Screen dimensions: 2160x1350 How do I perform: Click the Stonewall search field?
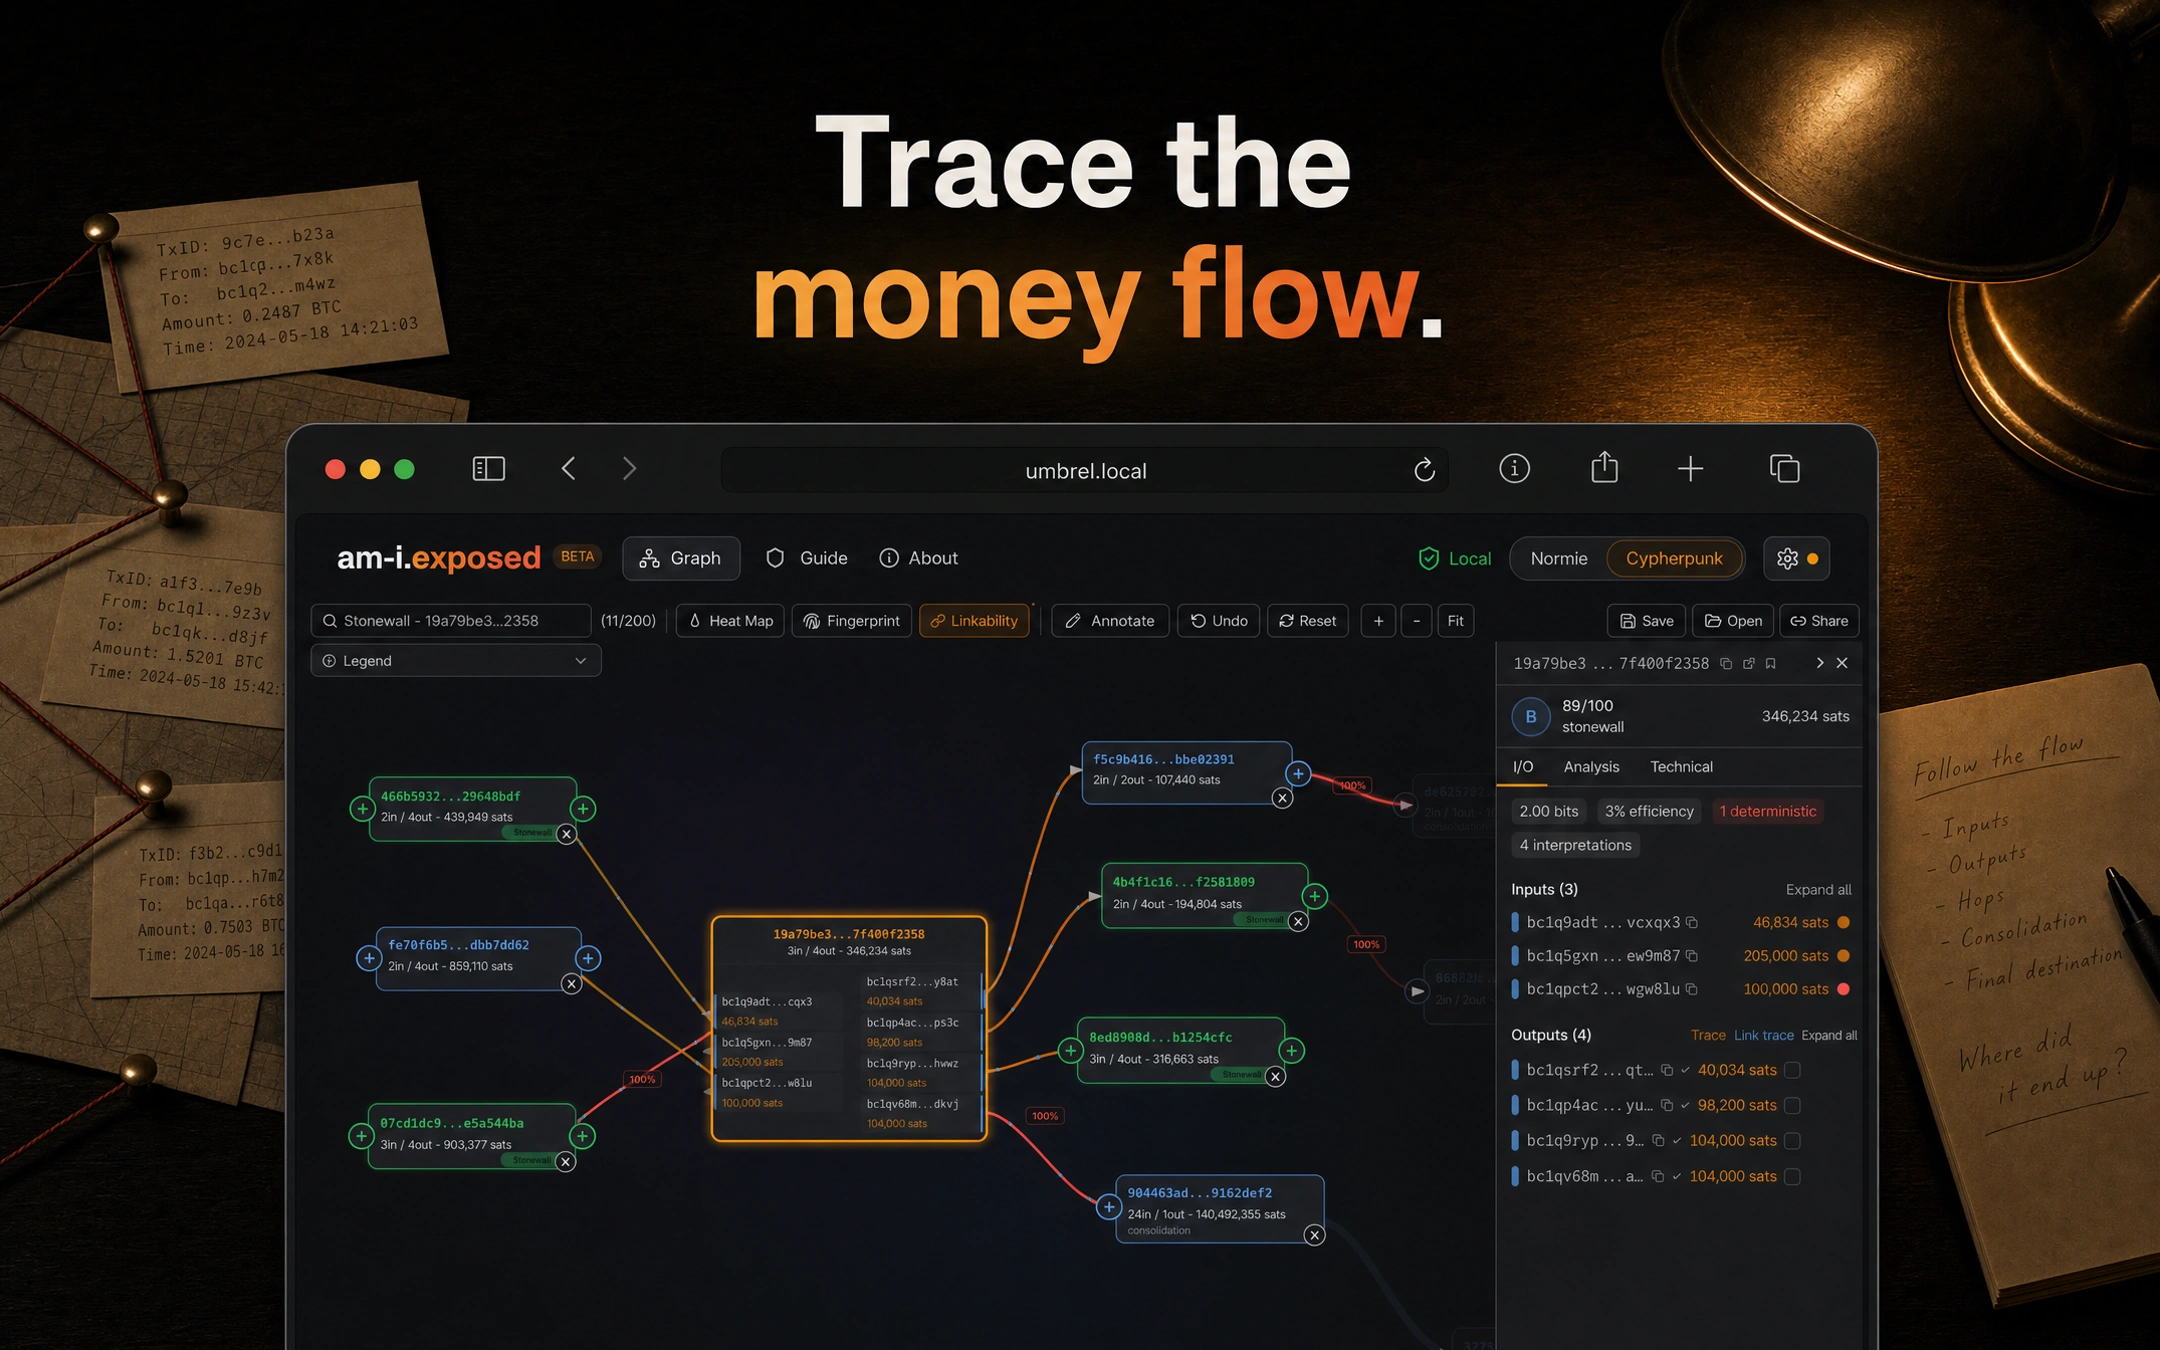tap(451, 621)
